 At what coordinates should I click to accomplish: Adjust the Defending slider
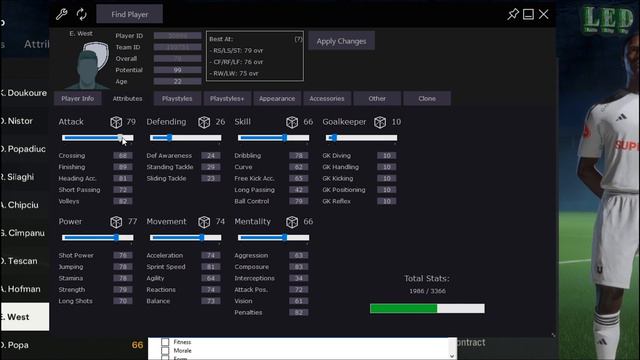186,138
